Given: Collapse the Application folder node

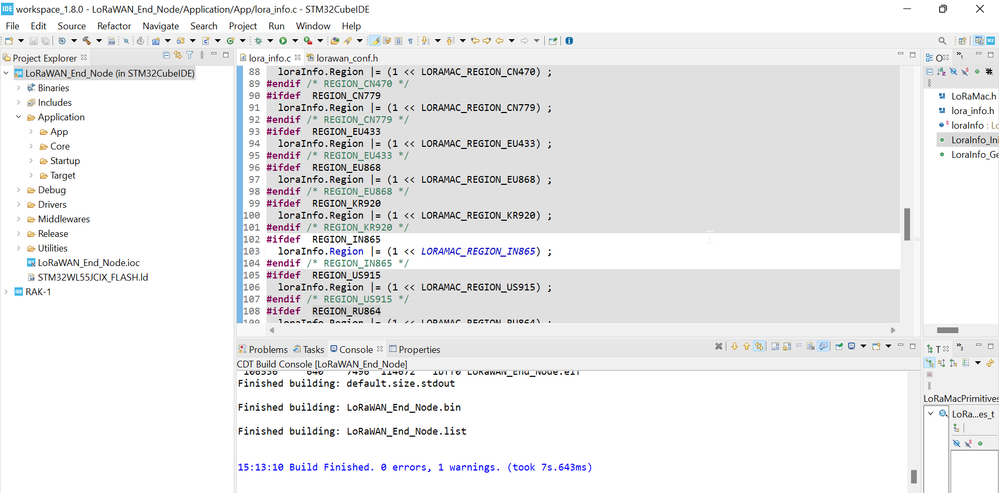Looking at the screenshot, I should click(18, 117).
